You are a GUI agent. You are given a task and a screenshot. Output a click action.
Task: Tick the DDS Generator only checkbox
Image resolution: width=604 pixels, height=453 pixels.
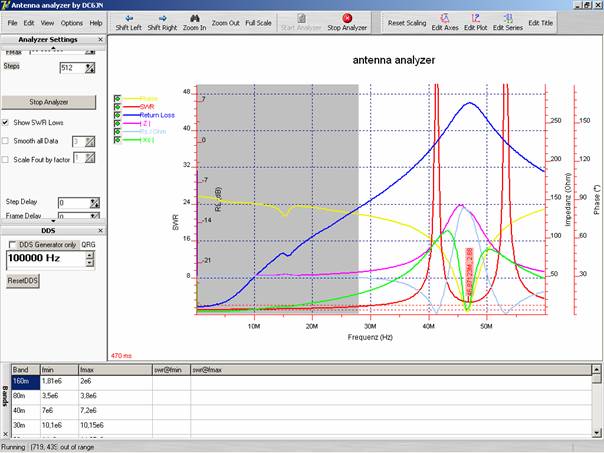tap(12, 244)
